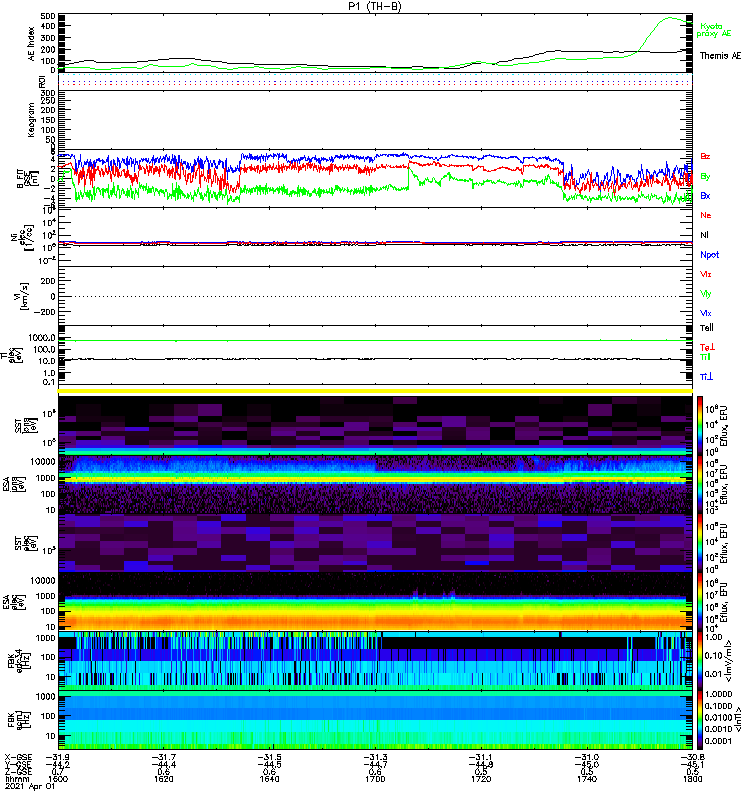The image size is (750, 800).
Task: Click the 1620 time axis label
Action: [x=163, y=779]
